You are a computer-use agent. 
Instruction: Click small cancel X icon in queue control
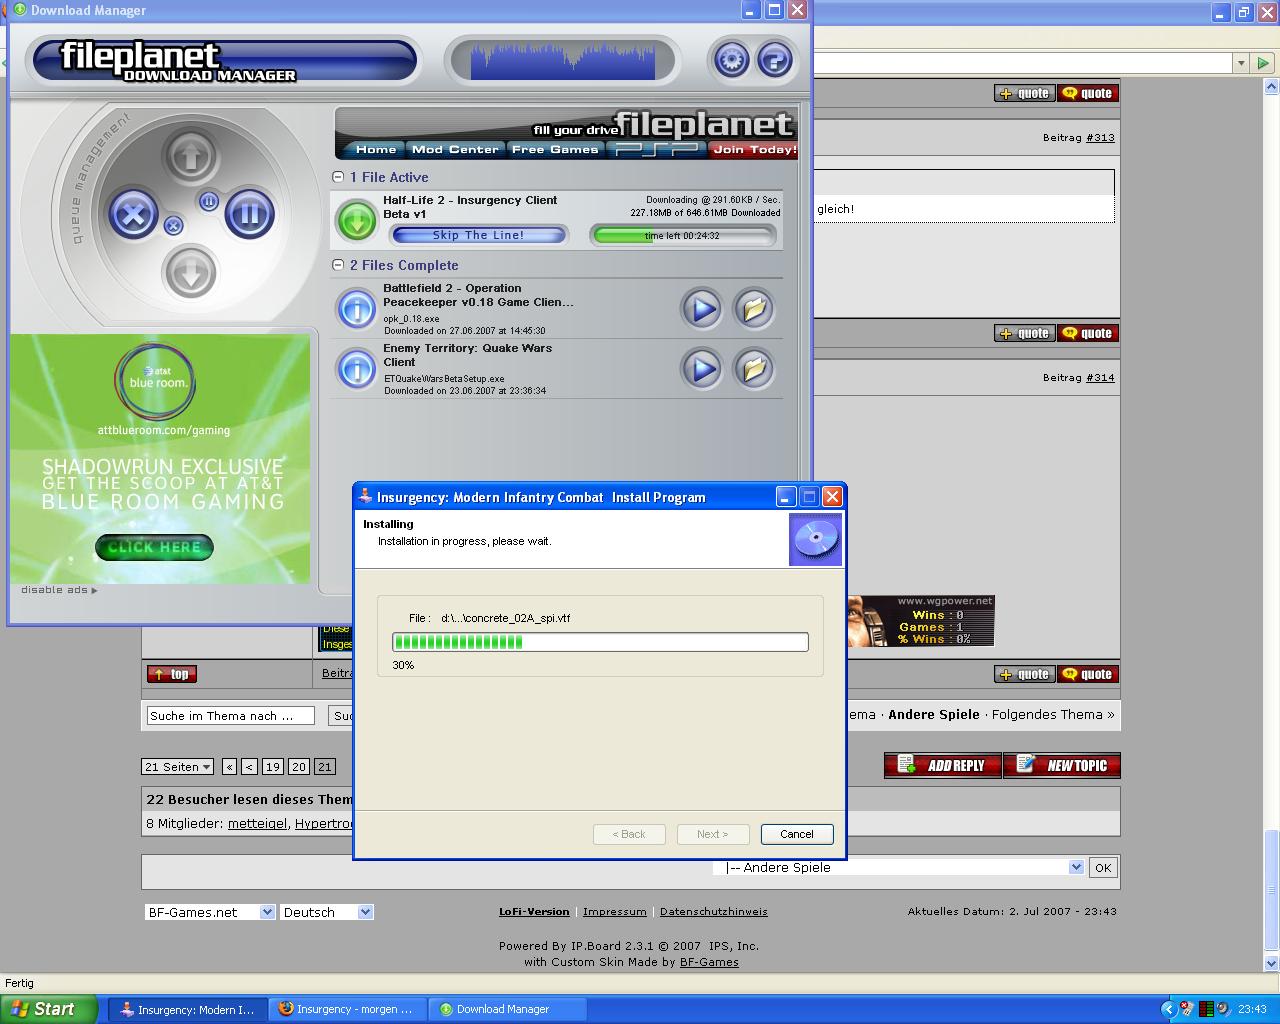[173, 226]
